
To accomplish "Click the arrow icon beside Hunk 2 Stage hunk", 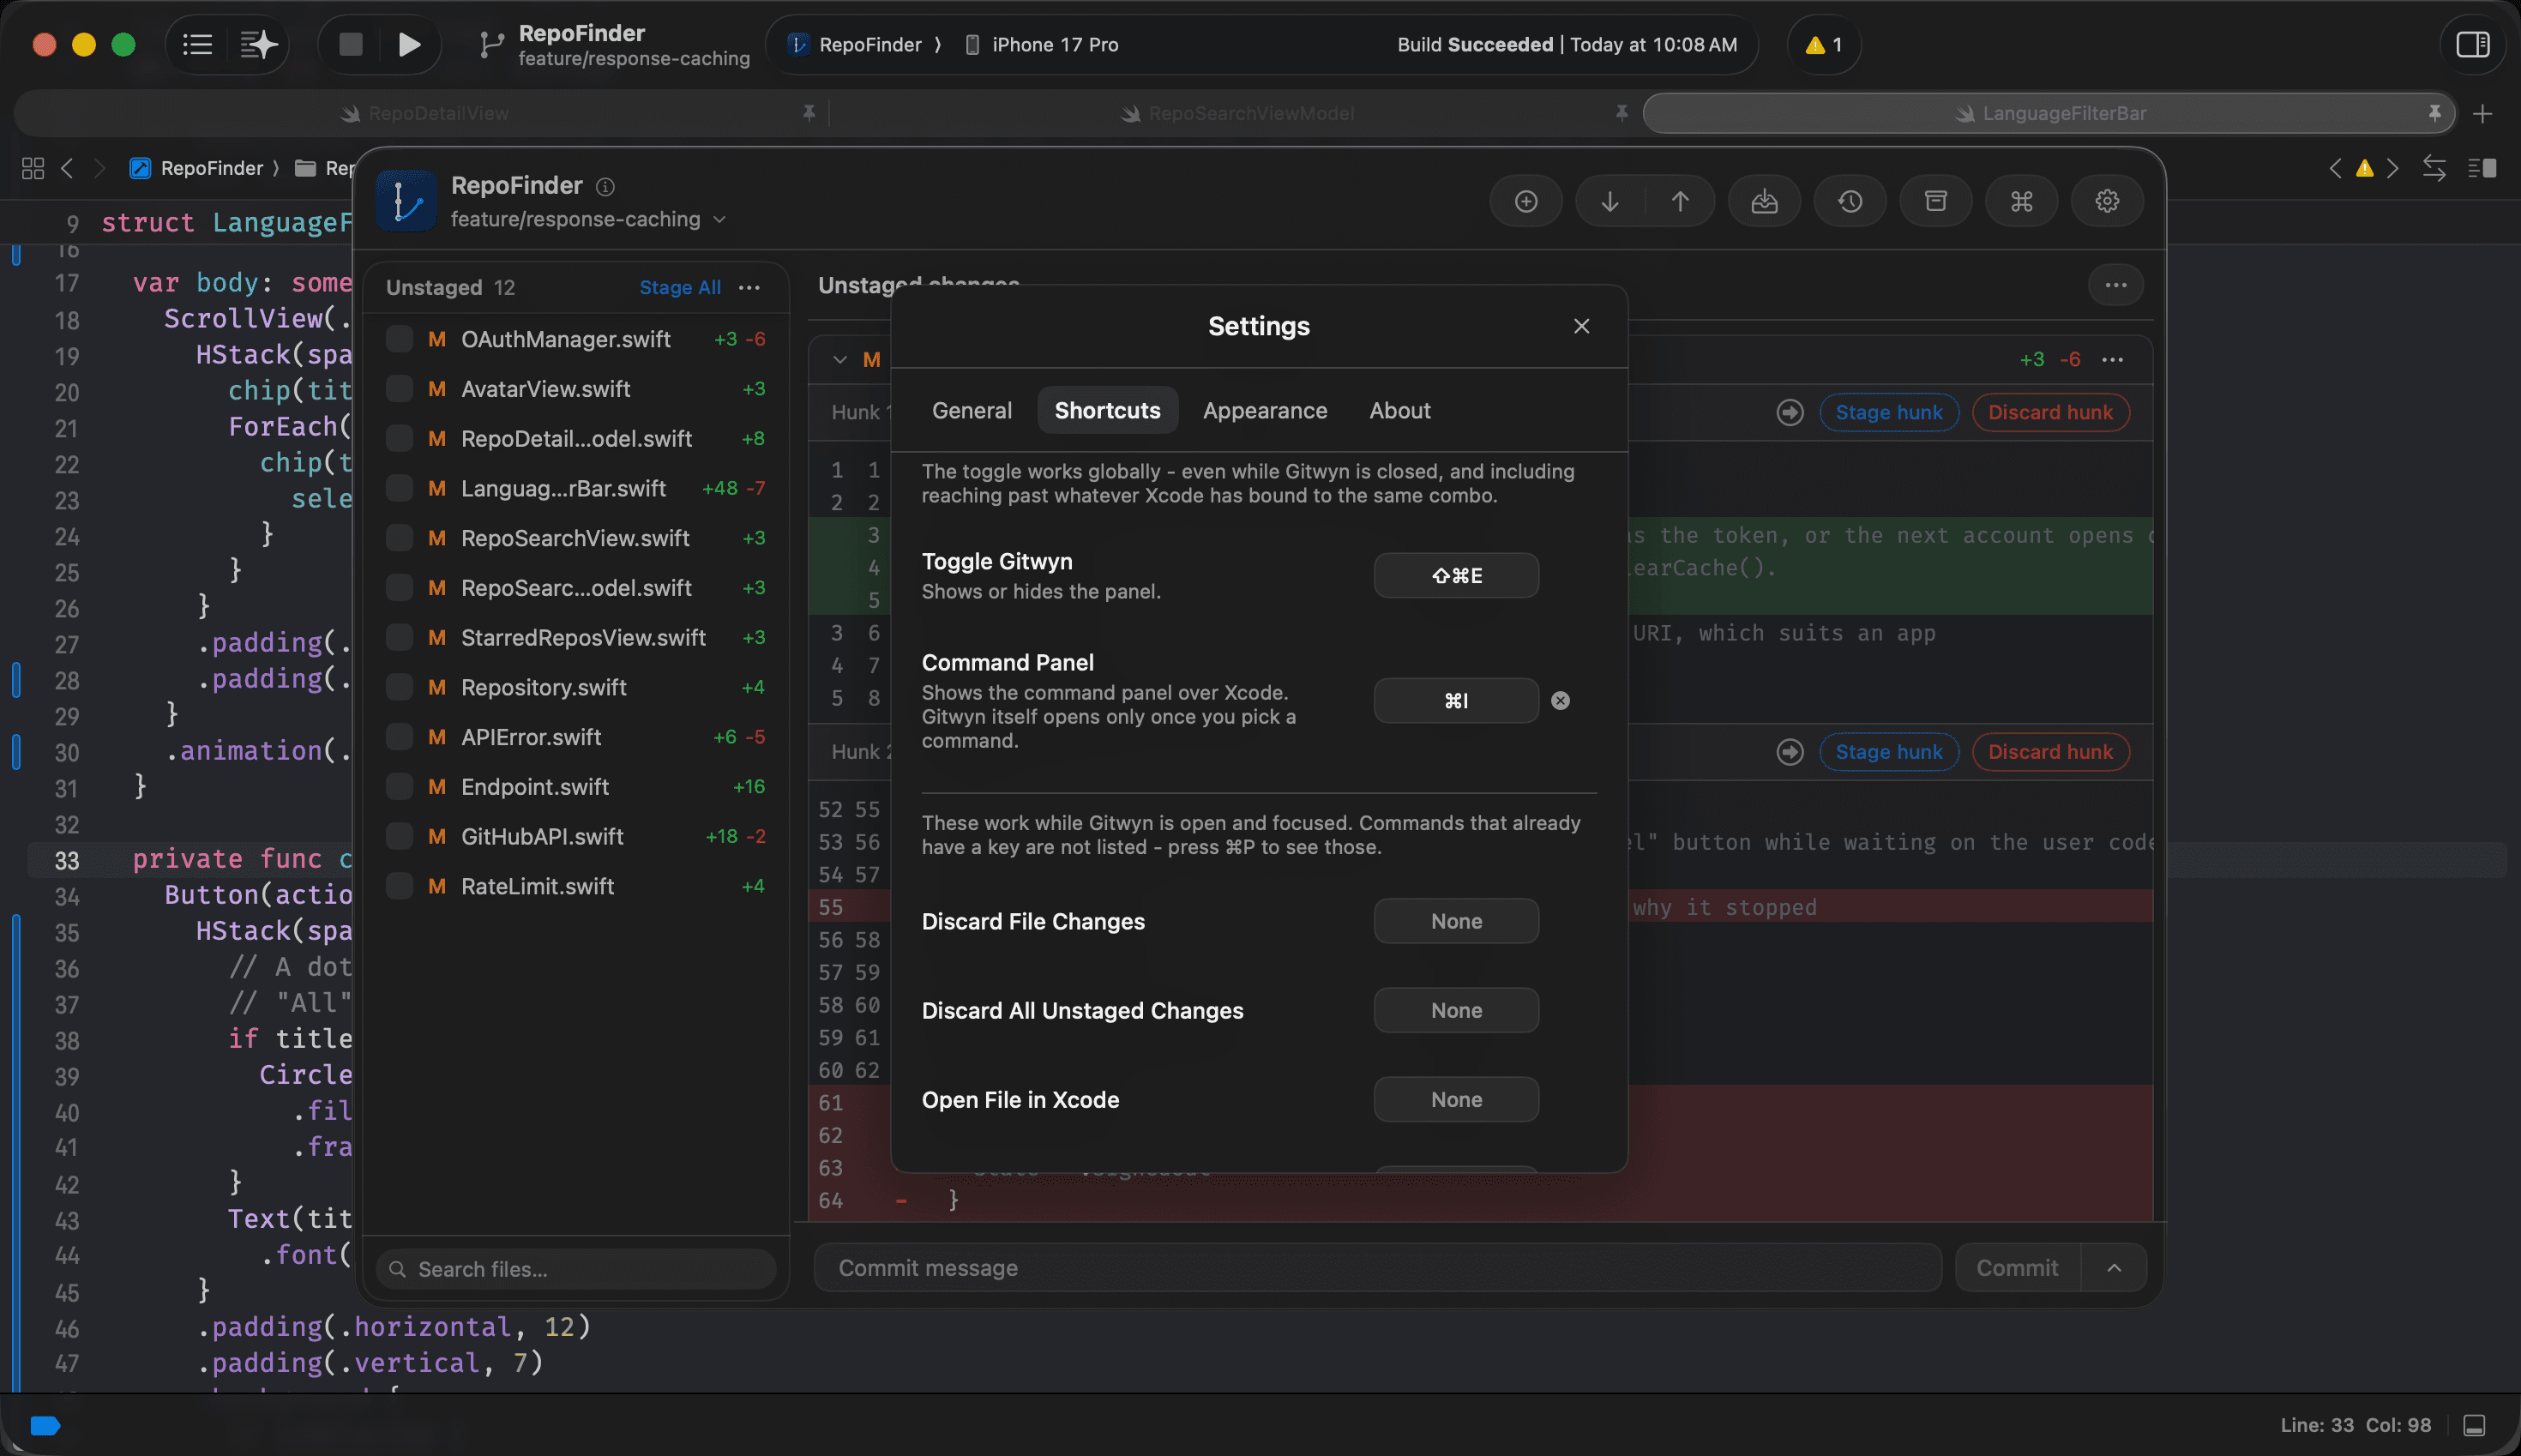I will [1790, 752].
